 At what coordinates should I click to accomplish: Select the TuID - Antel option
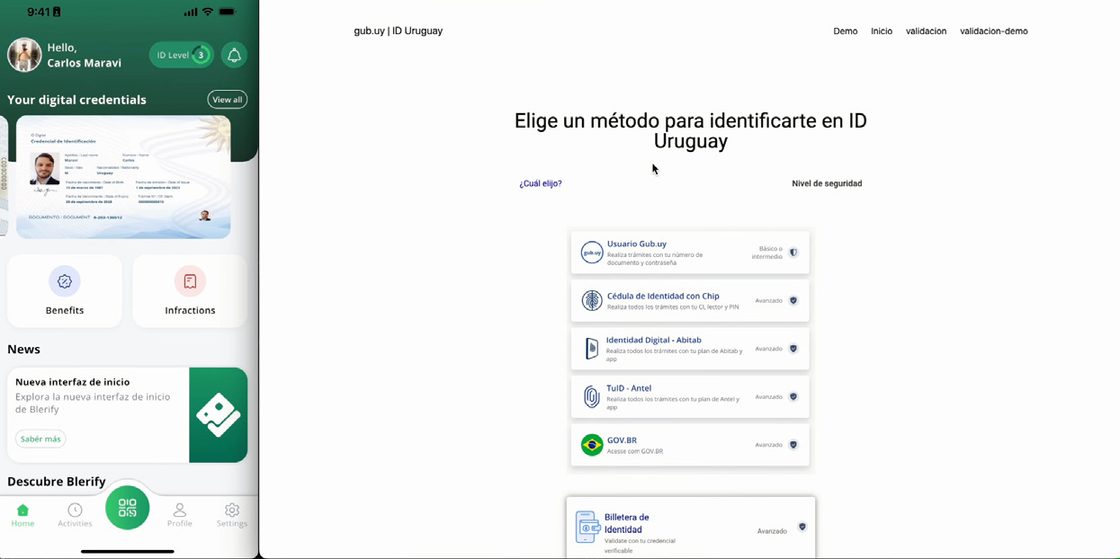tap(690, 397)
